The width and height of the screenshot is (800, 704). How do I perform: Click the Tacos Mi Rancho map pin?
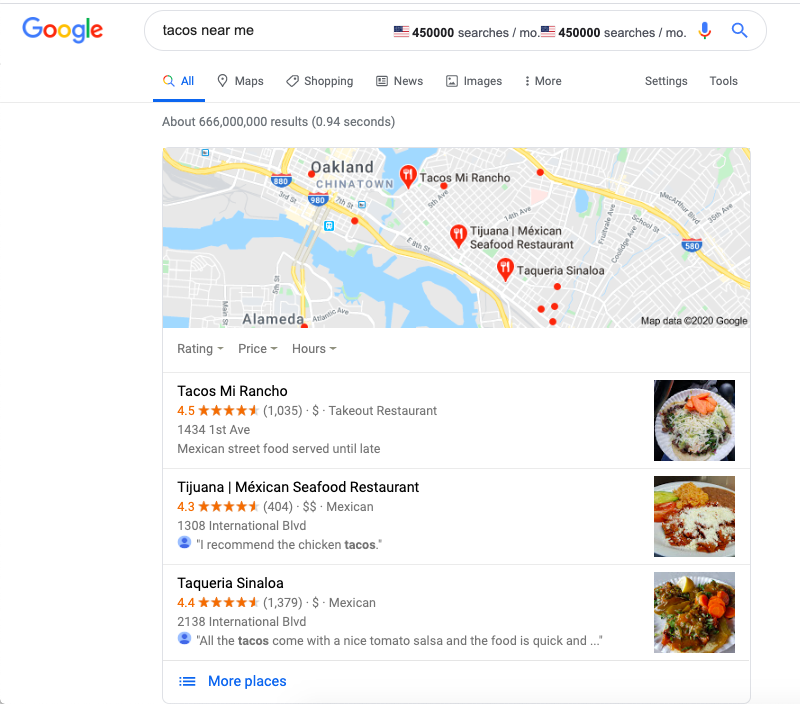[408, 177]
